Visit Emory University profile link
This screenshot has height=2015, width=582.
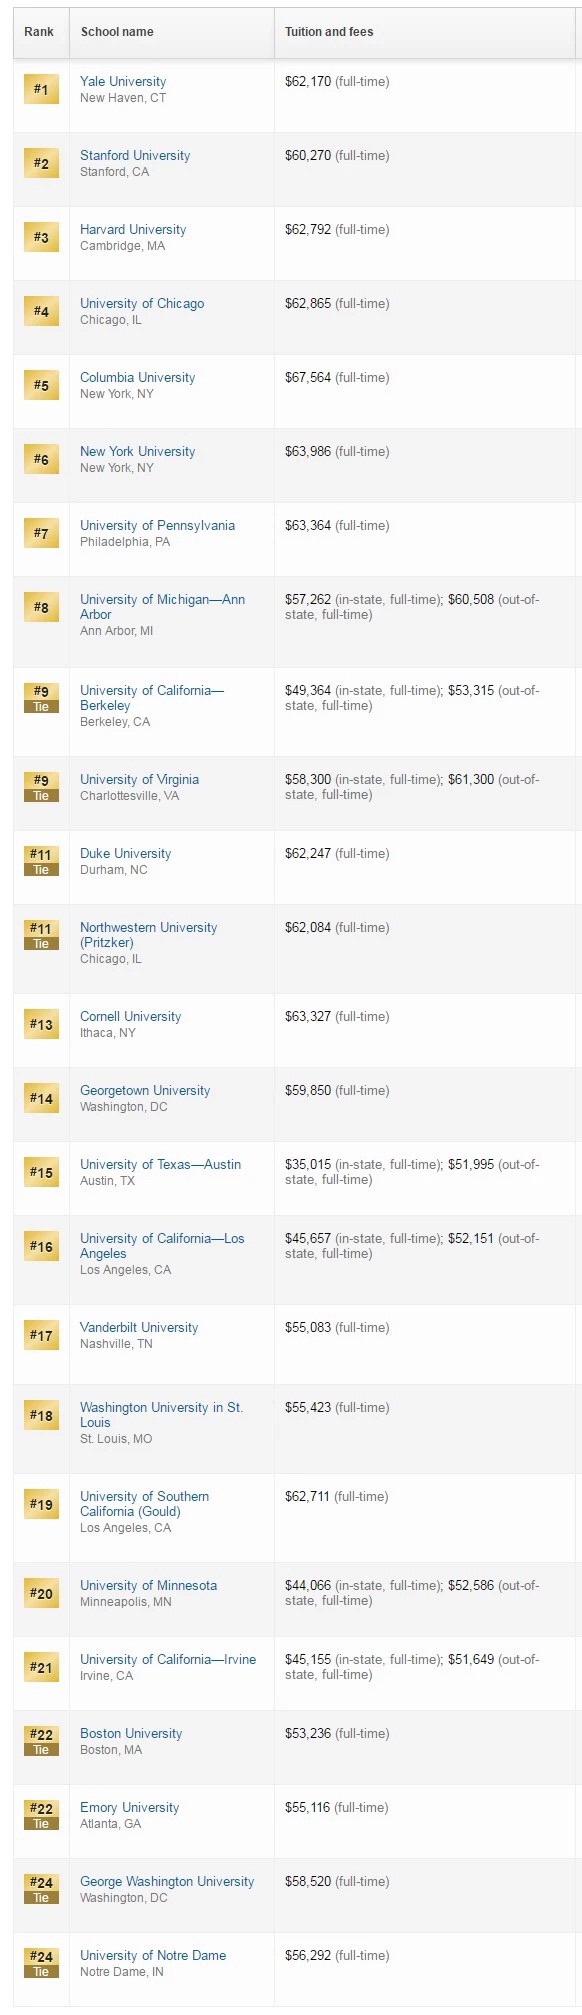[129, 1807]
